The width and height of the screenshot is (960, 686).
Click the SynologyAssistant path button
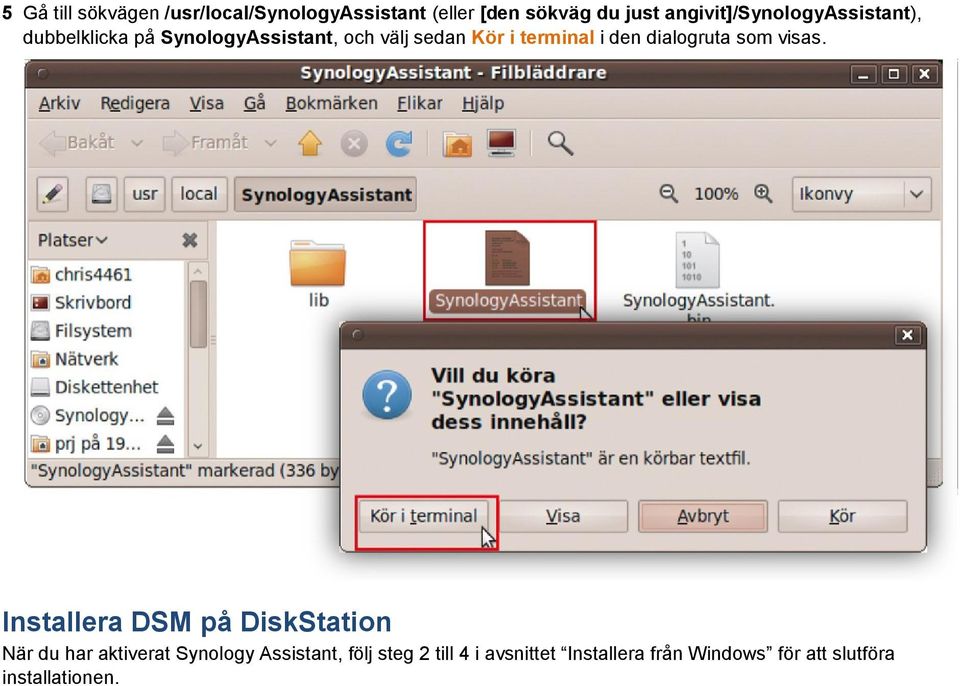326,195
